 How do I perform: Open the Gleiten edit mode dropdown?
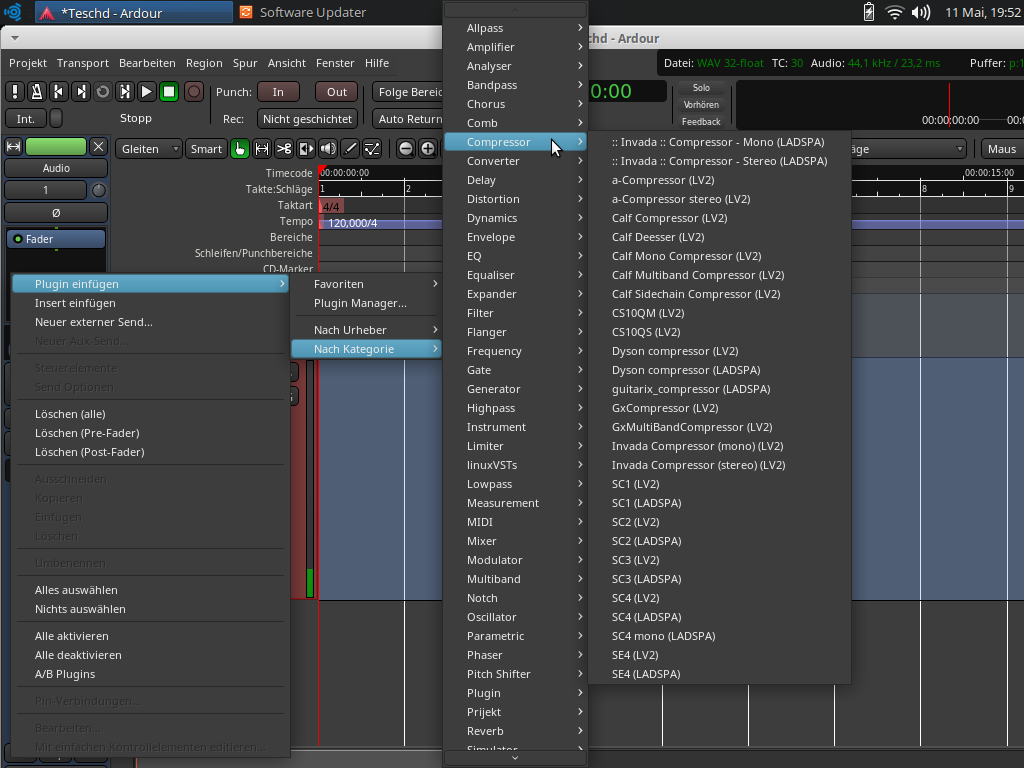pos(149,149)
